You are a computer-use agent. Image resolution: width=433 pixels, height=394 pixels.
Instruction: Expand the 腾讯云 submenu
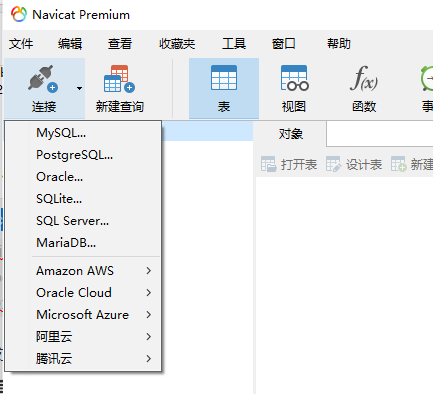[83, 359]
